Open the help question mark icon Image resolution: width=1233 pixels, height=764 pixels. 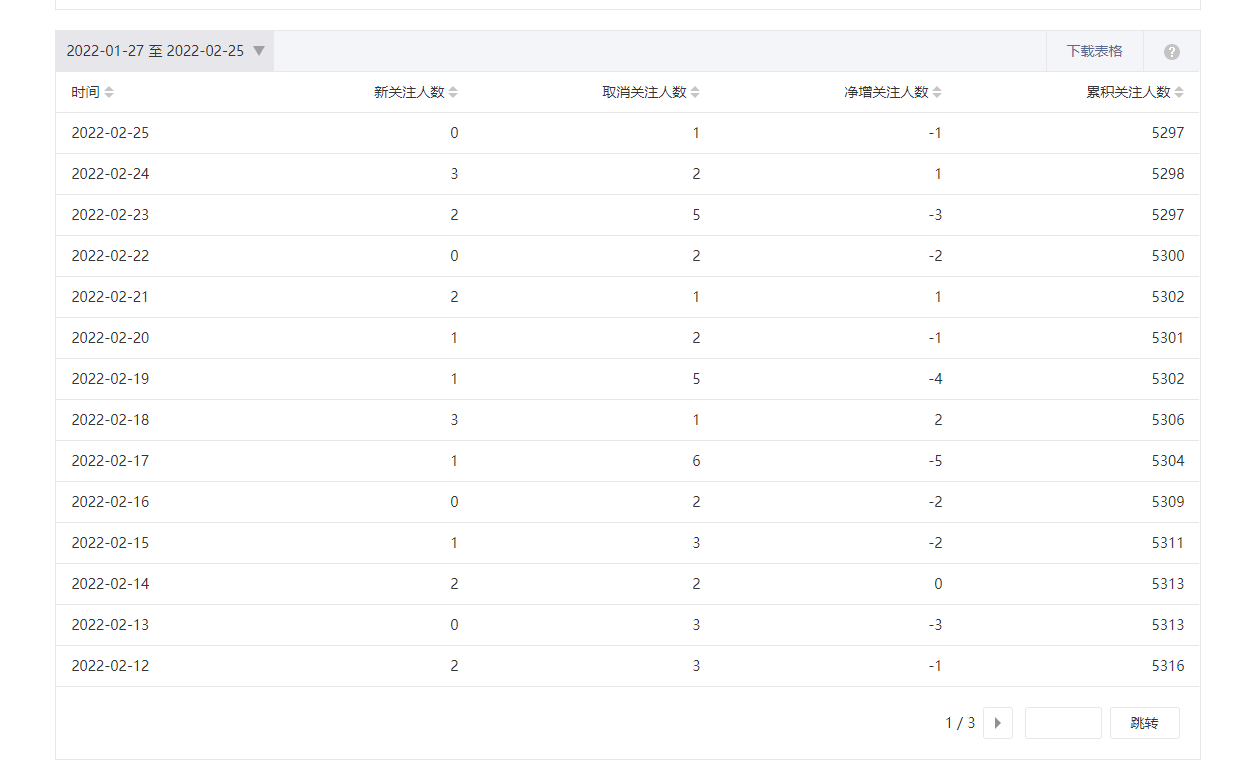click(x=1171, y=52)
